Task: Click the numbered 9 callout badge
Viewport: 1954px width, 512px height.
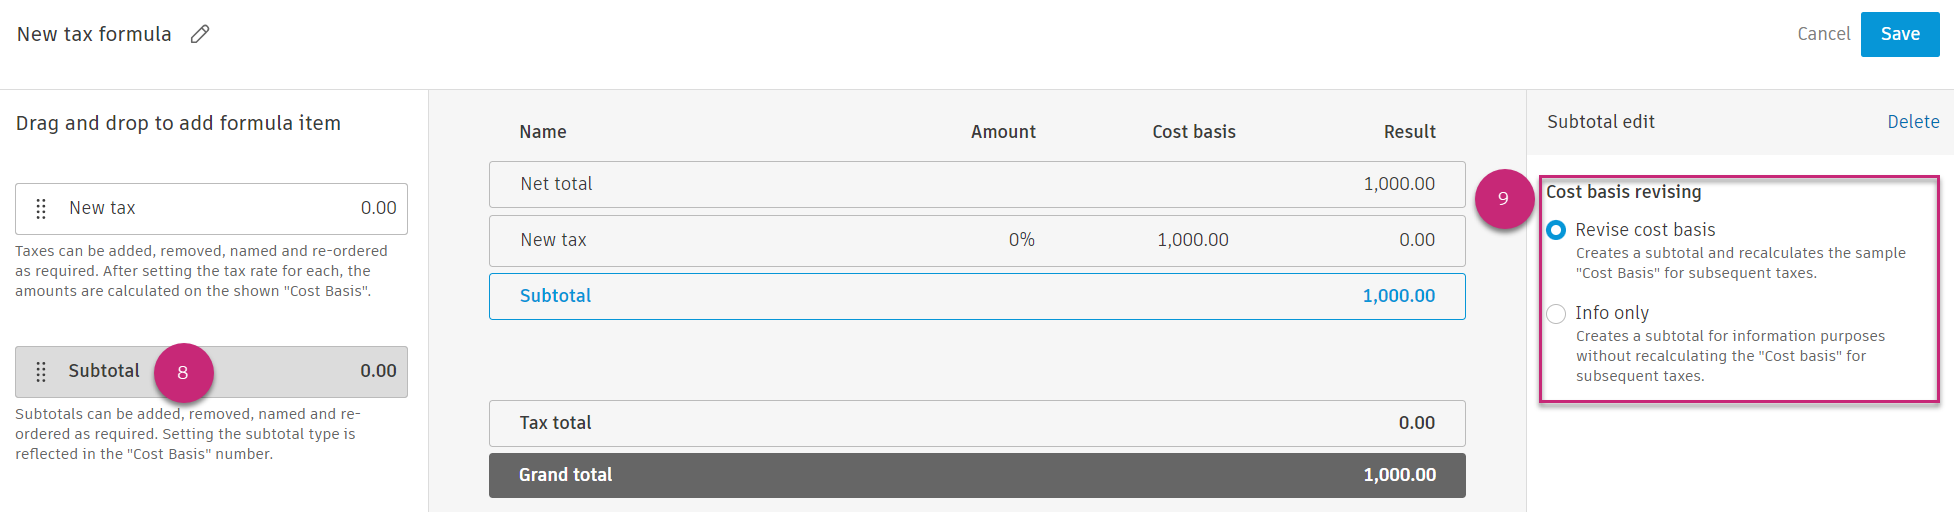Action: tap(1503, 199)
